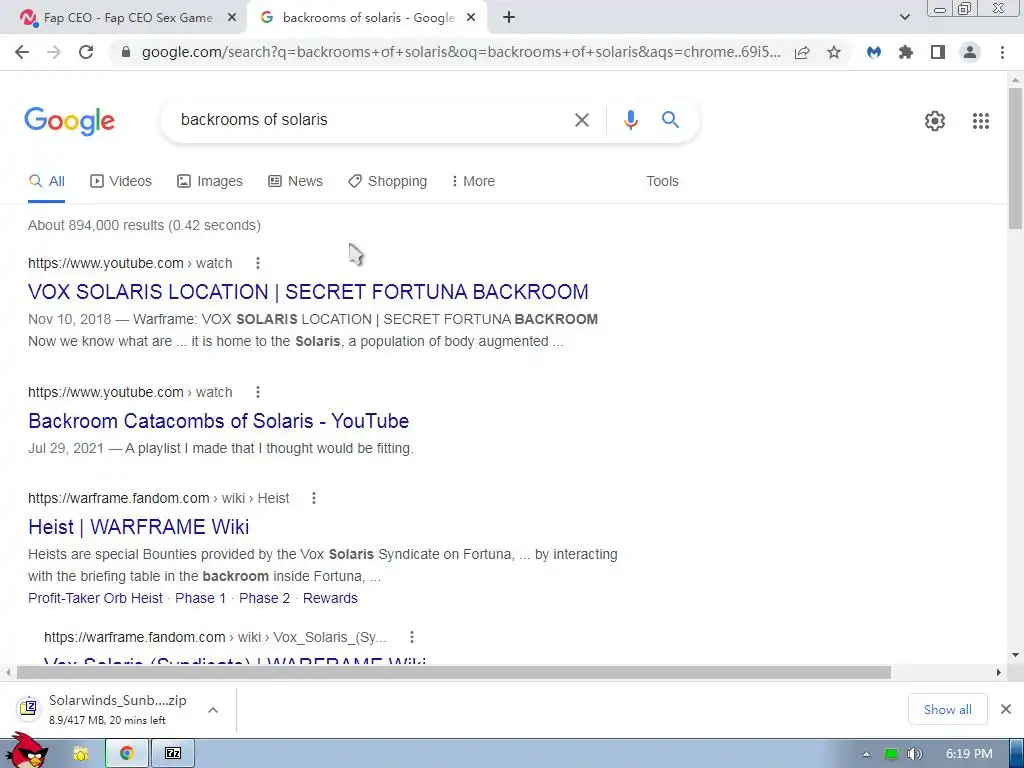Open the site lock security info

[x=126, y=52]
